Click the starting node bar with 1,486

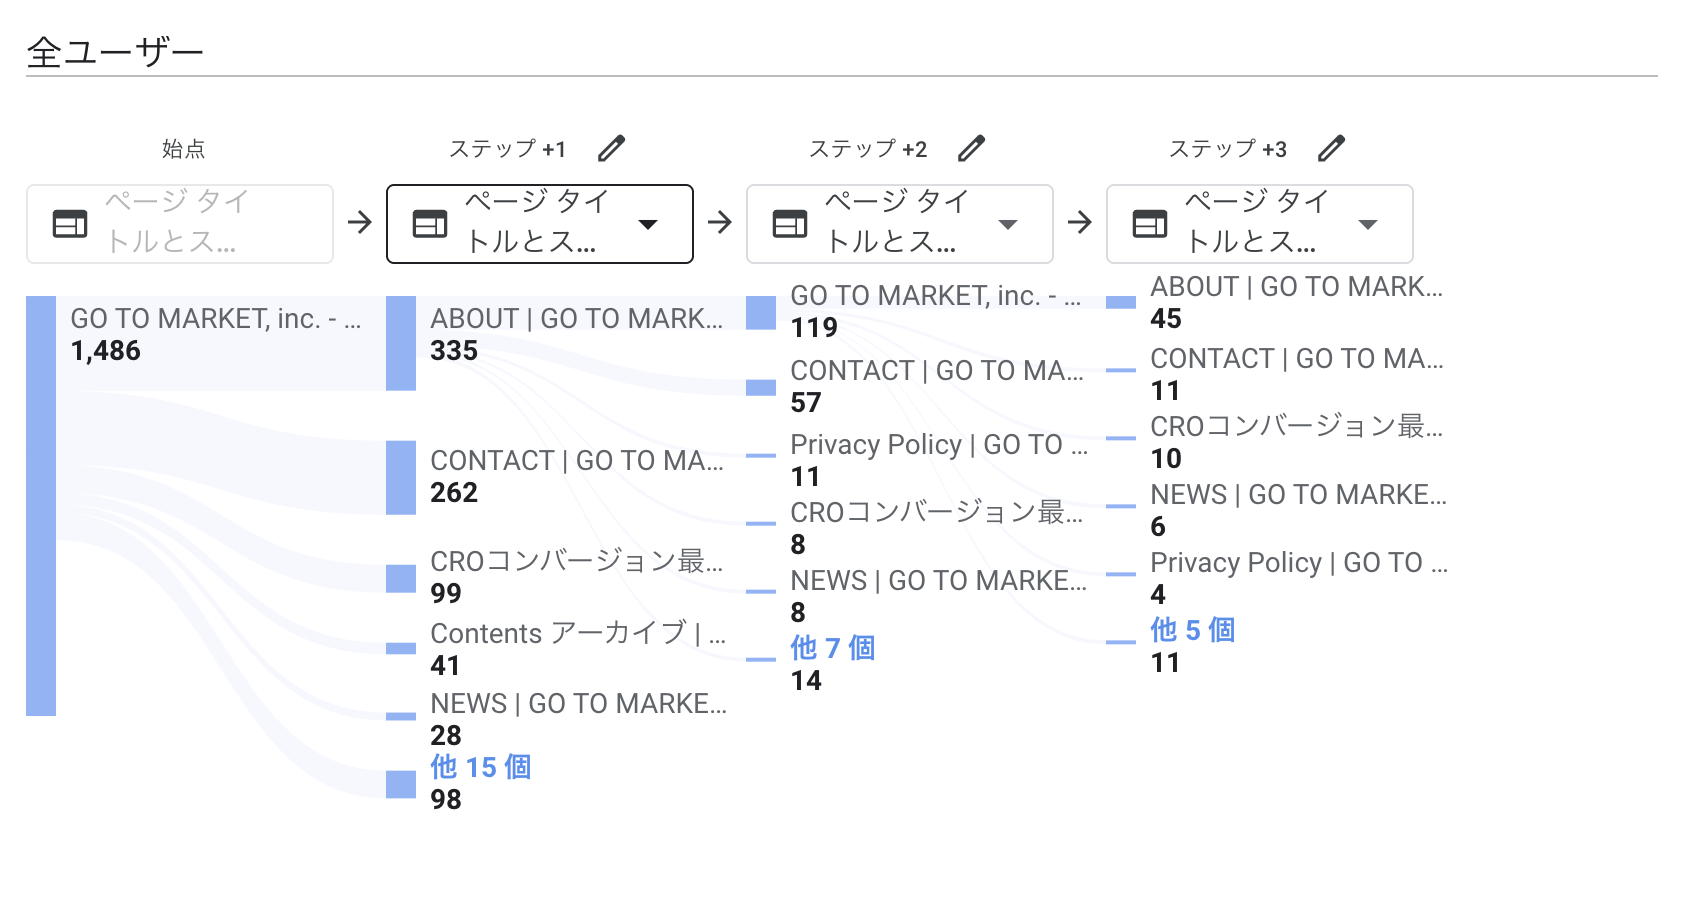point(41,505)
